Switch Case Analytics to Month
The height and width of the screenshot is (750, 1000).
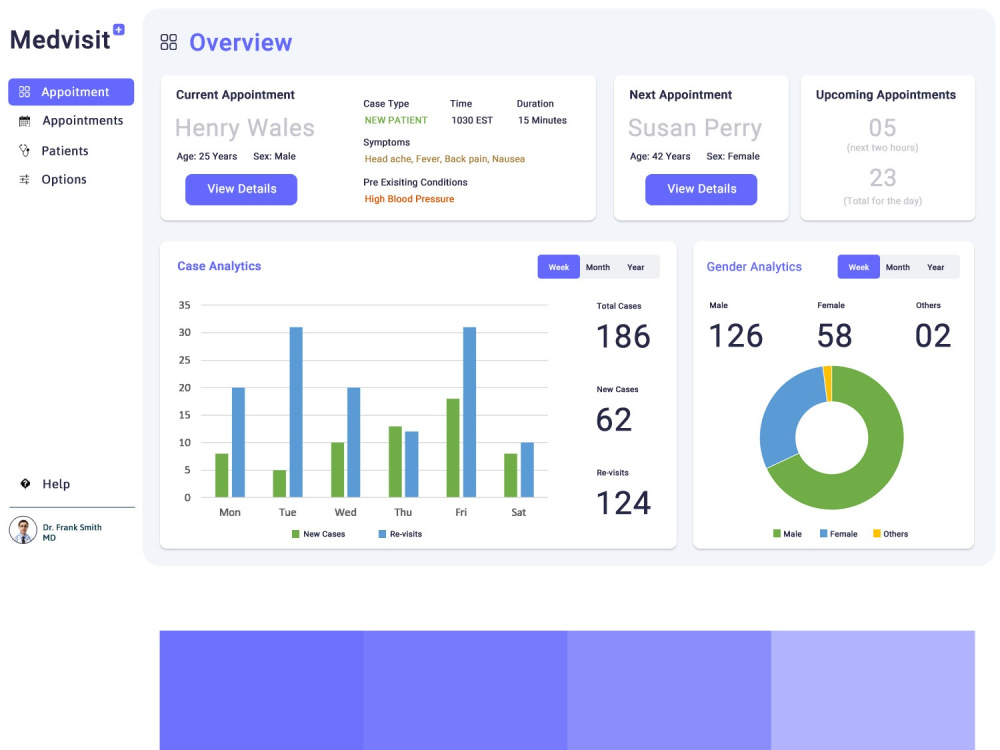(598, 267)
